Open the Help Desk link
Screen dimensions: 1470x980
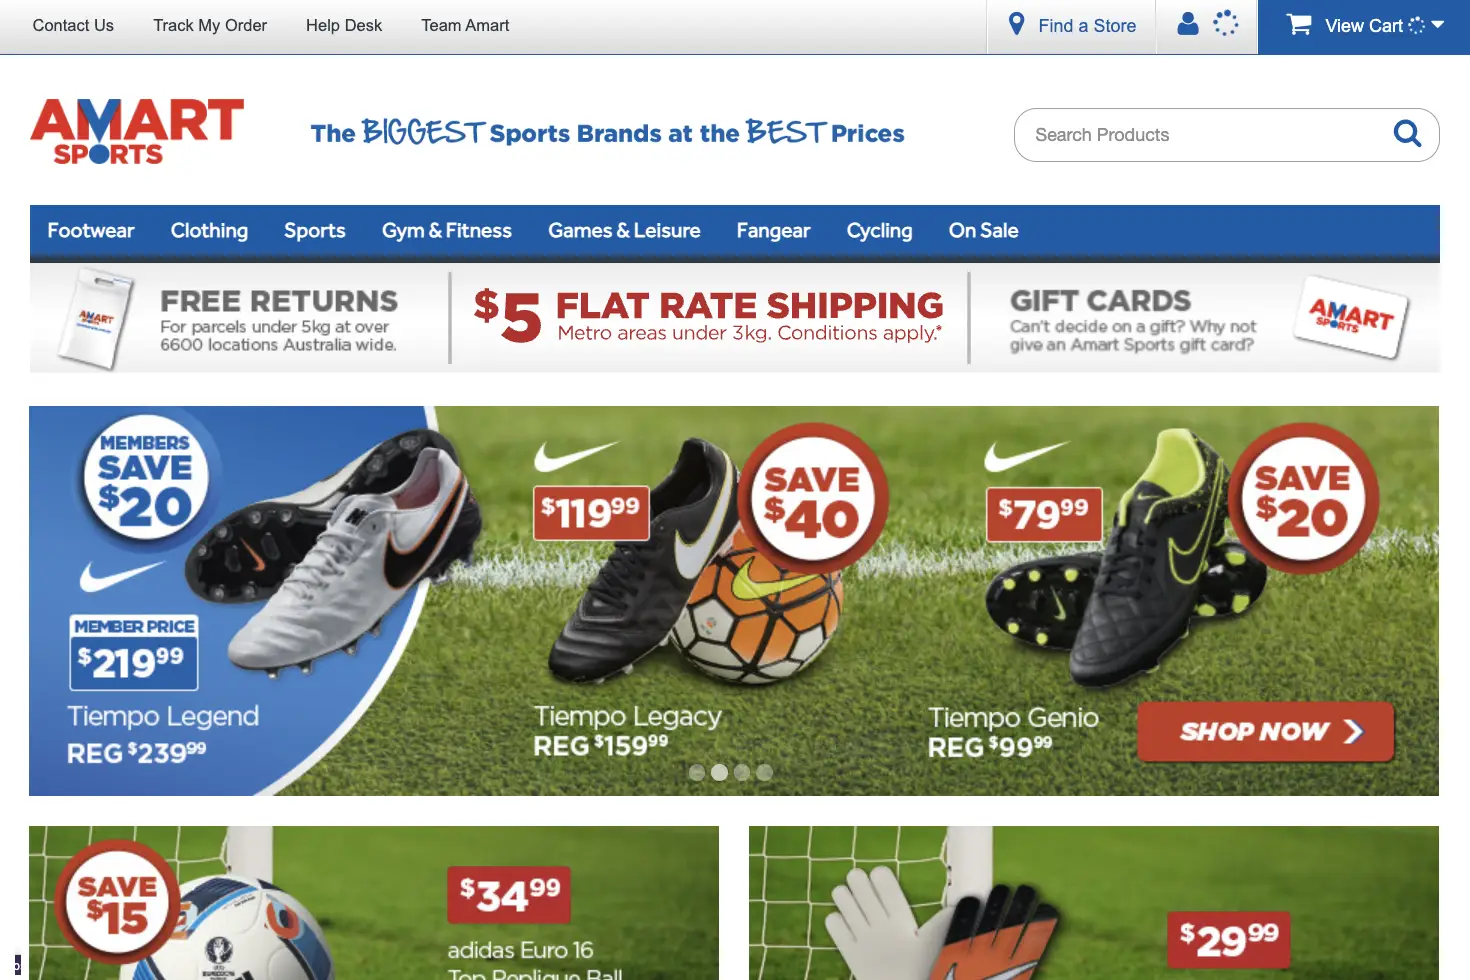pos(344,26)
